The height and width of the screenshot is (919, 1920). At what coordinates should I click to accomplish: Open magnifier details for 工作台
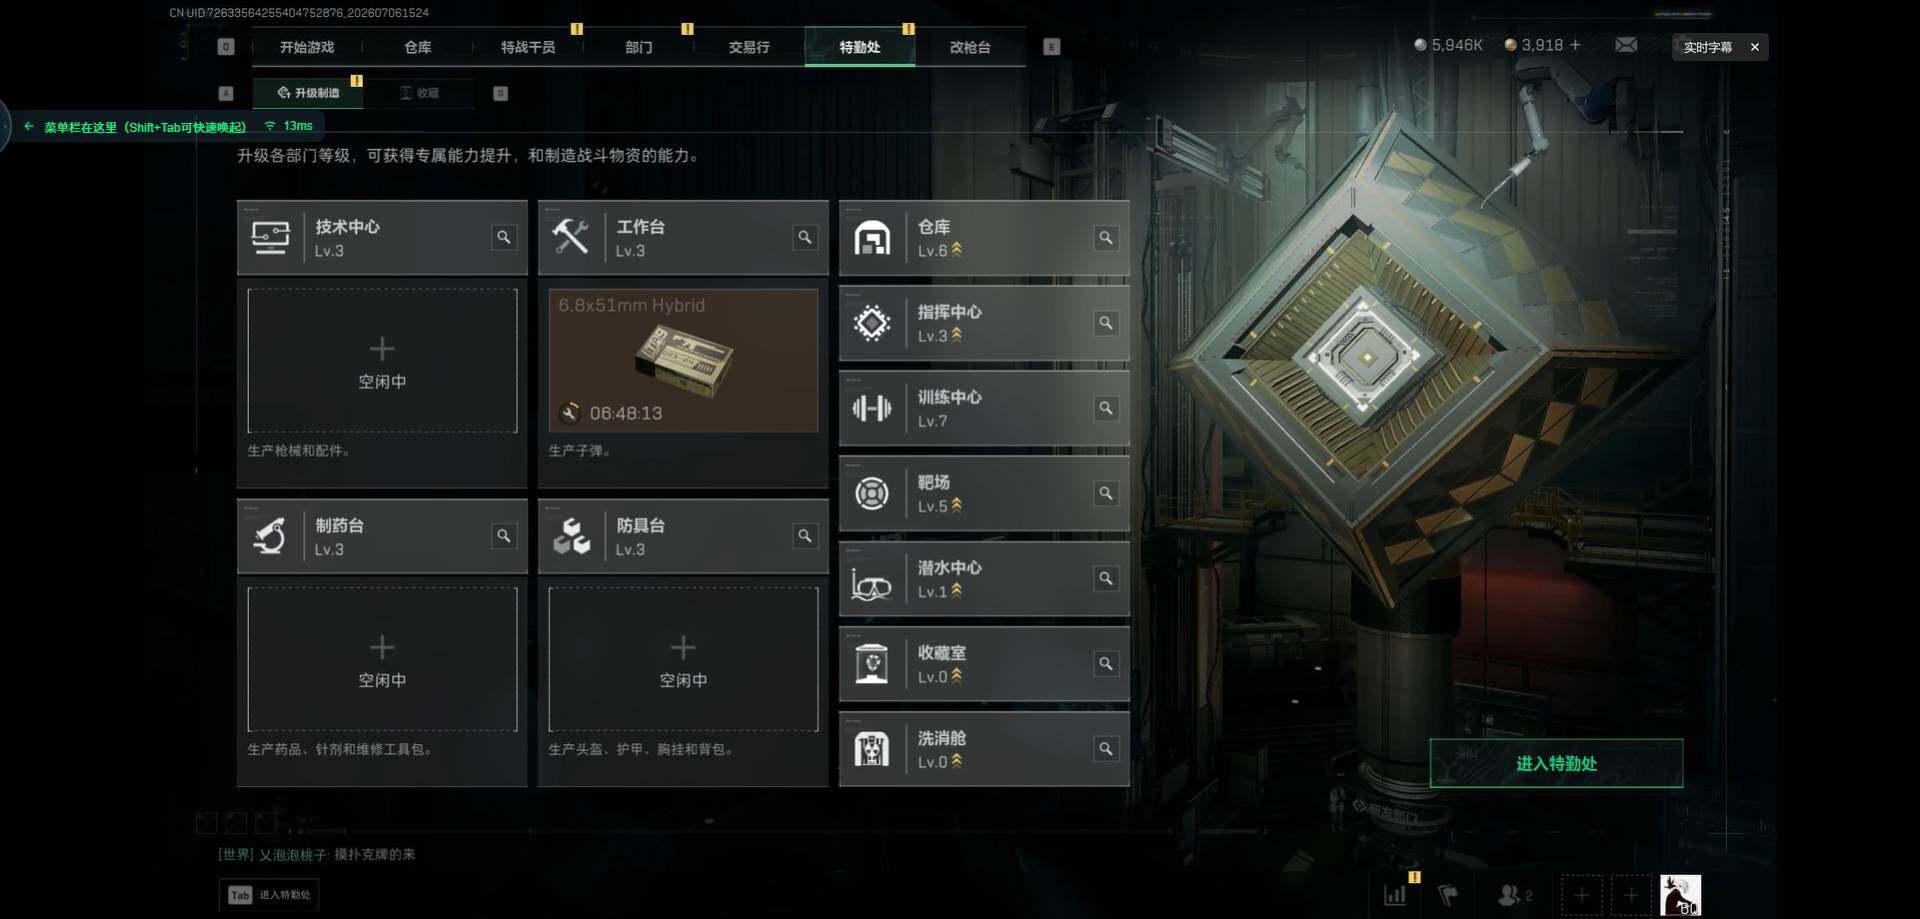[x=805, y=237]
